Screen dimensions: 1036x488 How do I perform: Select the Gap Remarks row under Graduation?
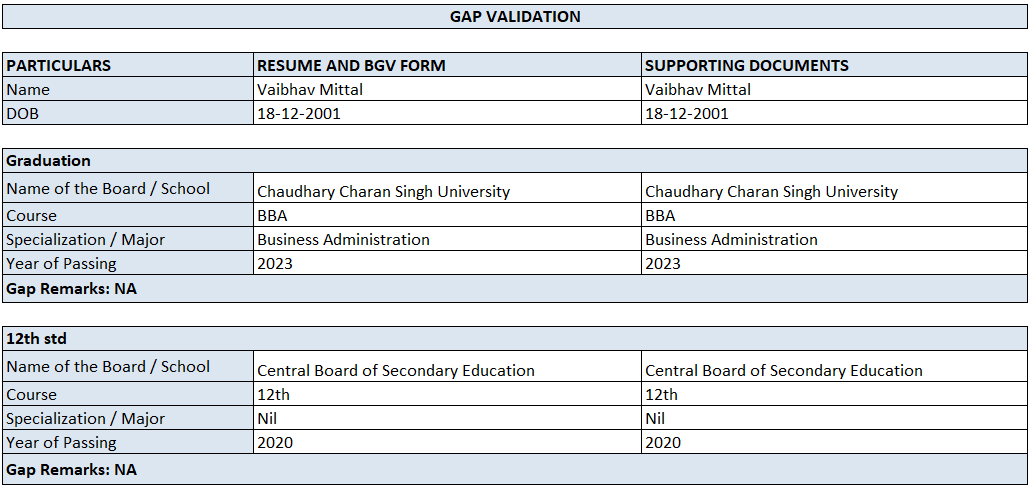[72, 289]
